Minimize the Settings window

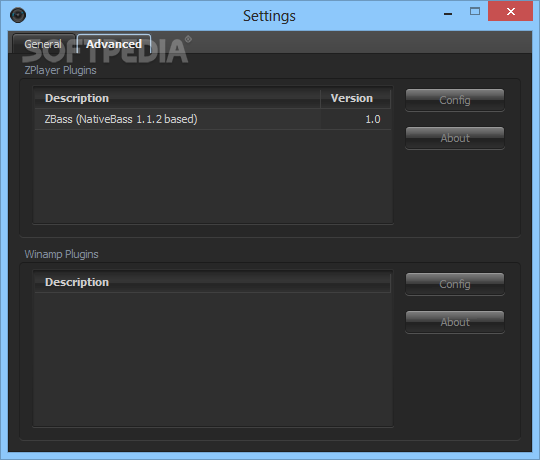click(x=448, y=14)
